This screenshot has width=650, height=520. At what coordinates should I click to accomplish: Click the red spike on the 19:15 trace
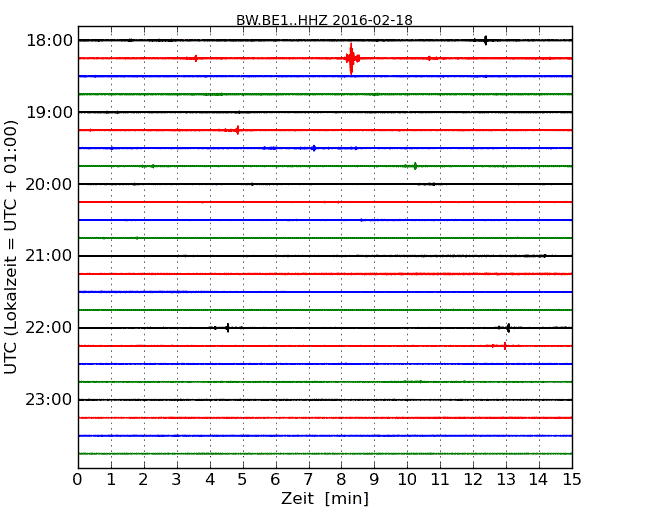pyautogui.click(x=237, y=130)
